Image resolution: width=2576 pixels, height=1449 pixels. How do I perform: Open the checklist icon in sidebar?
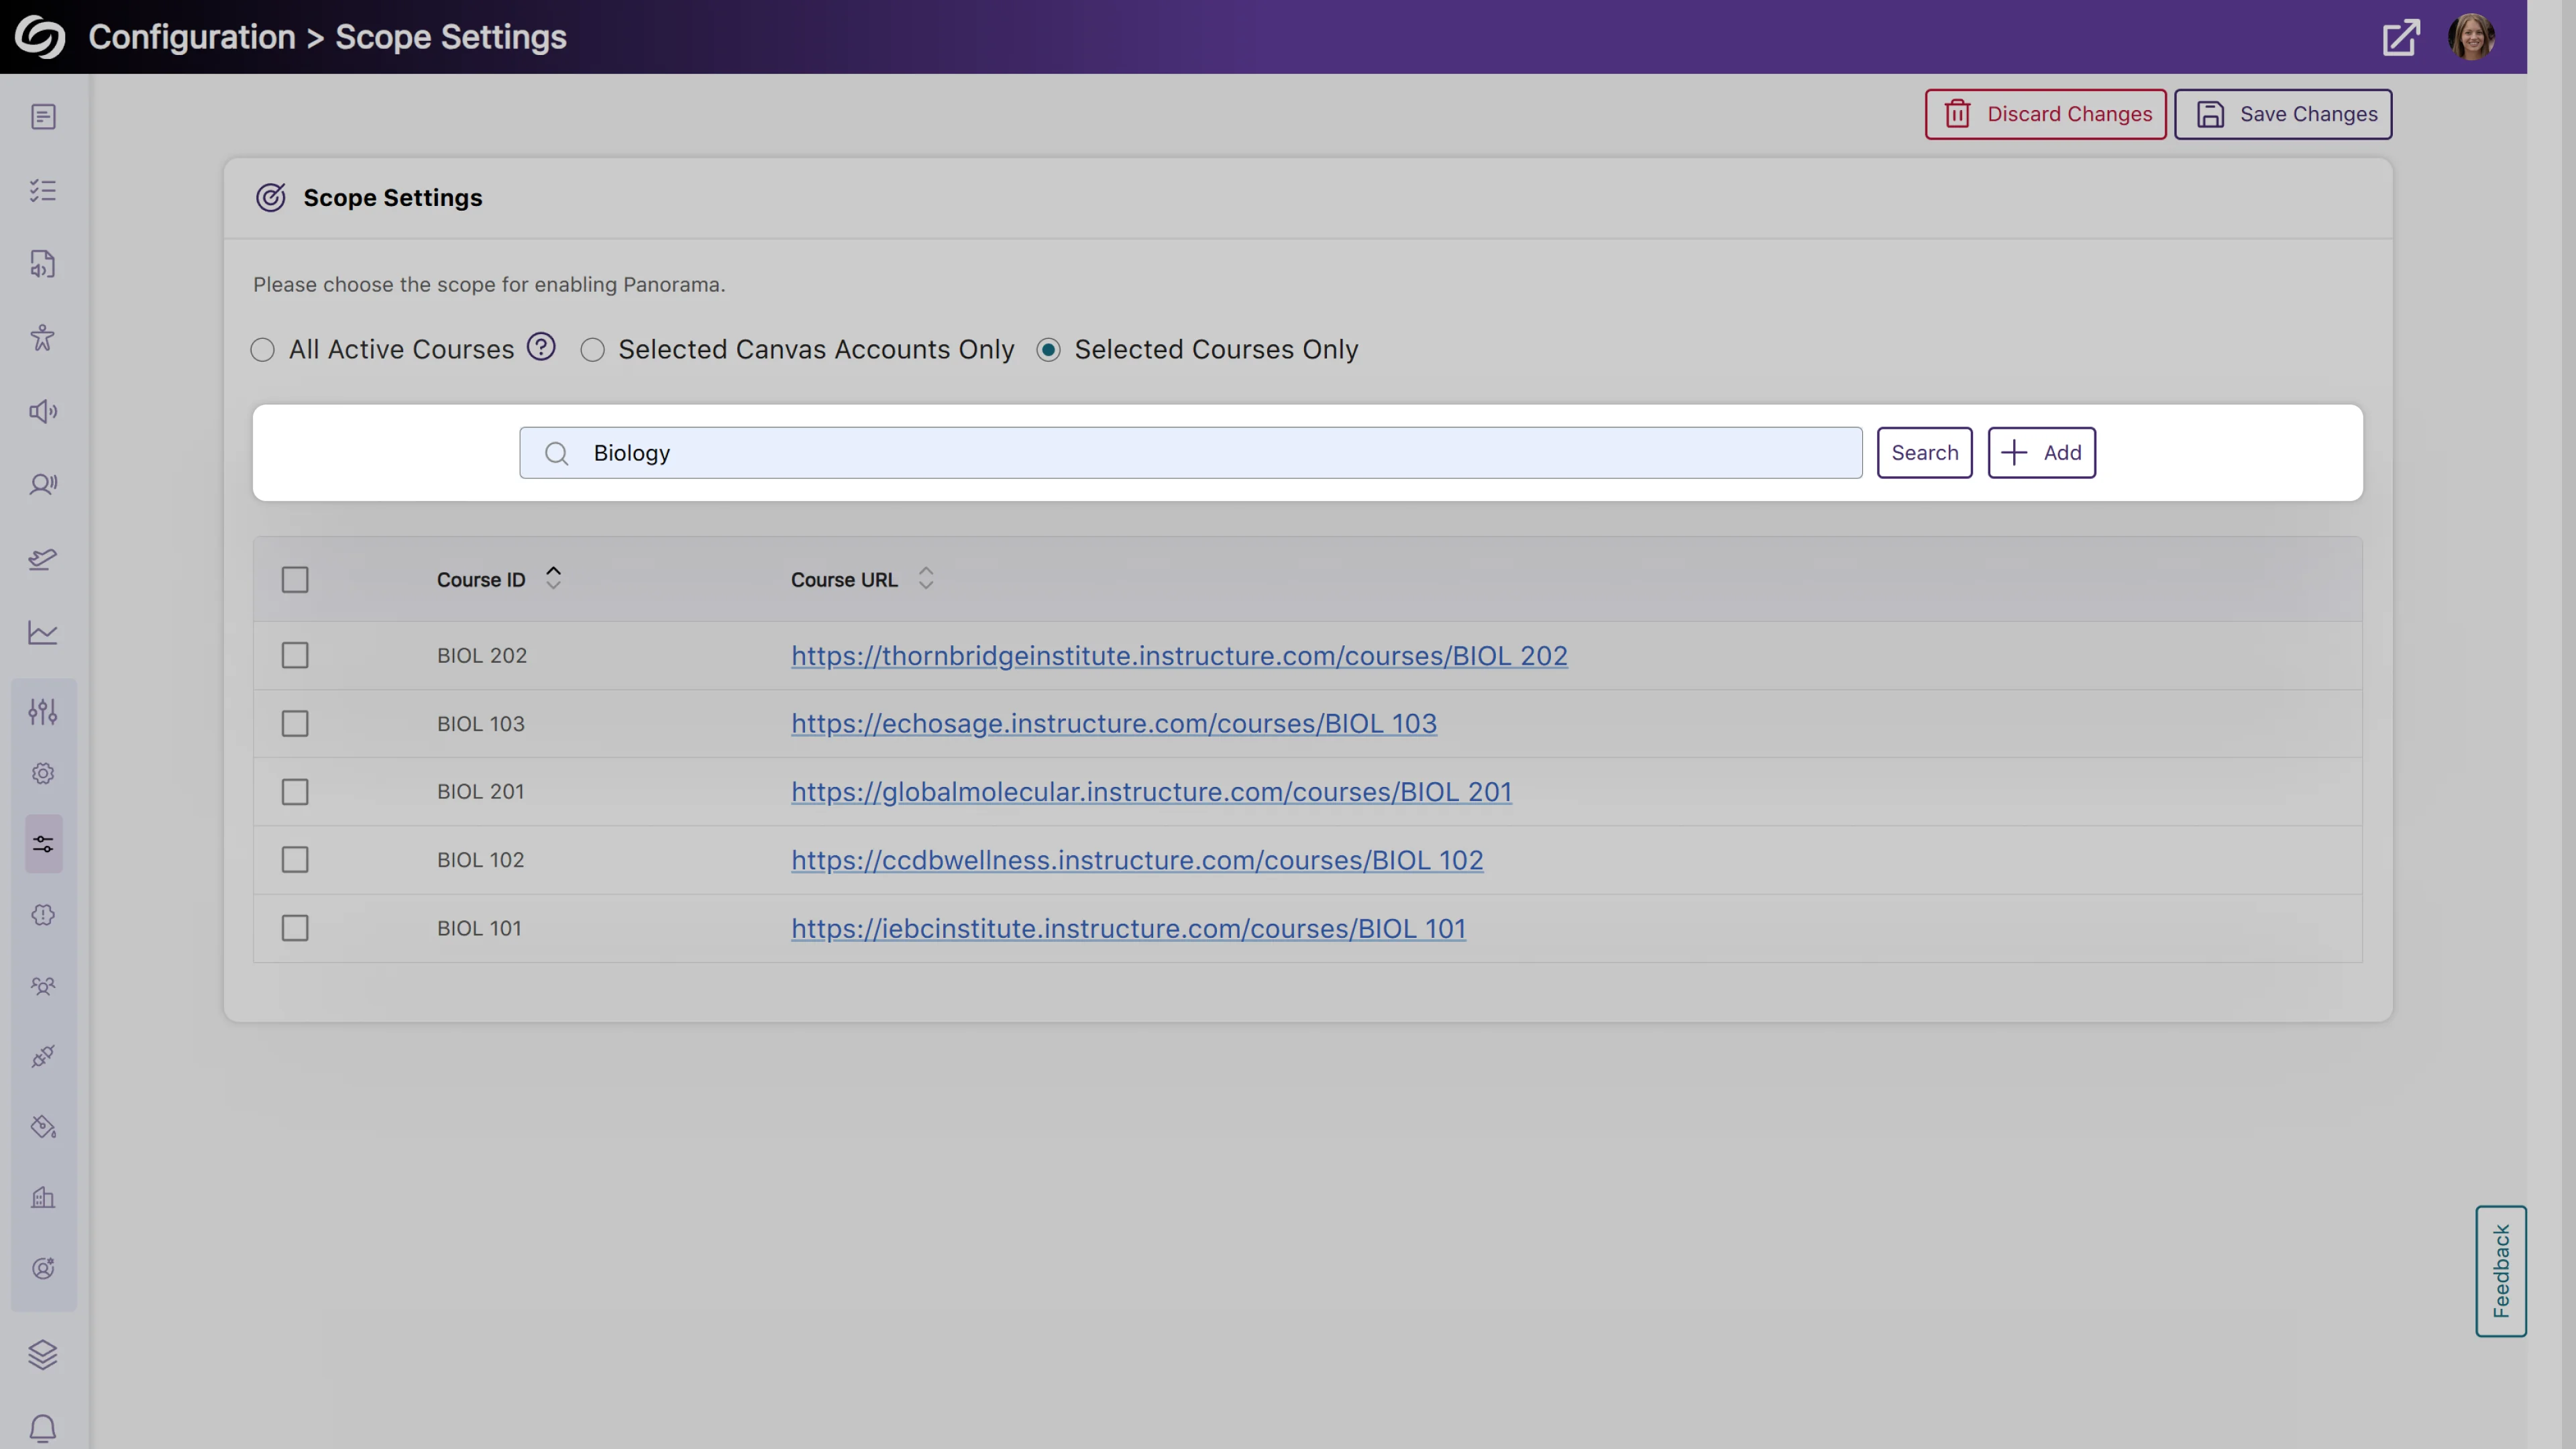coord(43,191)
